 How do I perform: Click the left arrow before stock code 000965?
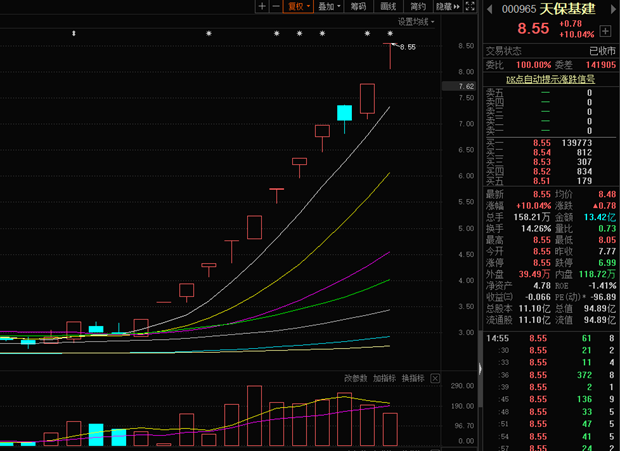click(x=488, y=8)
